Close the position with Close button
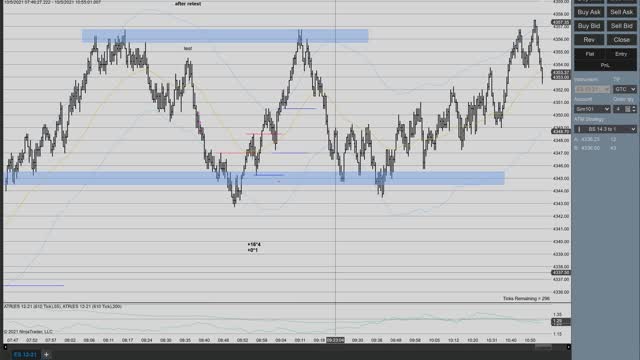This screenshot has height=360, width=640. click(621, 40)
